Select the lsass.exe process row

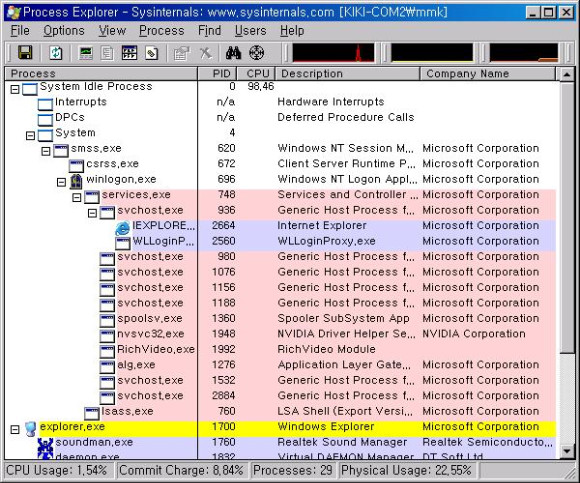tap(280, 411)
